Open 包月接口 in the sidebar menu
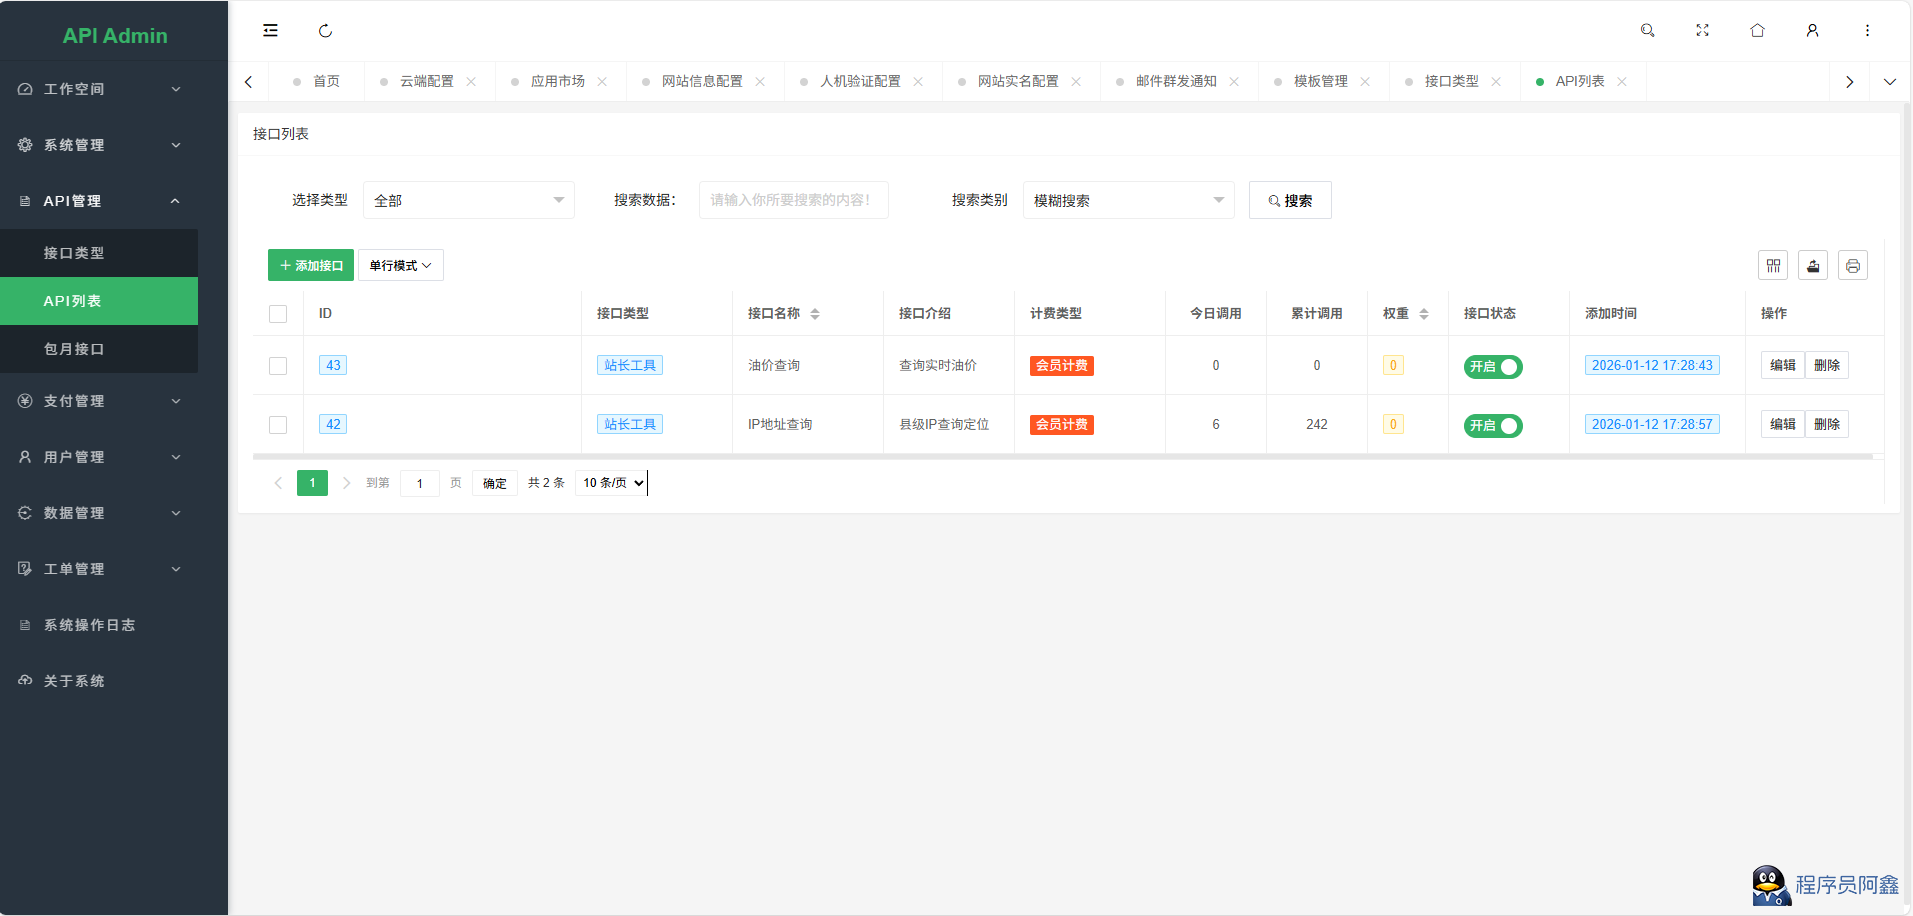The image size is (1913, 916). pyautogui.click(x=74, y=349)
